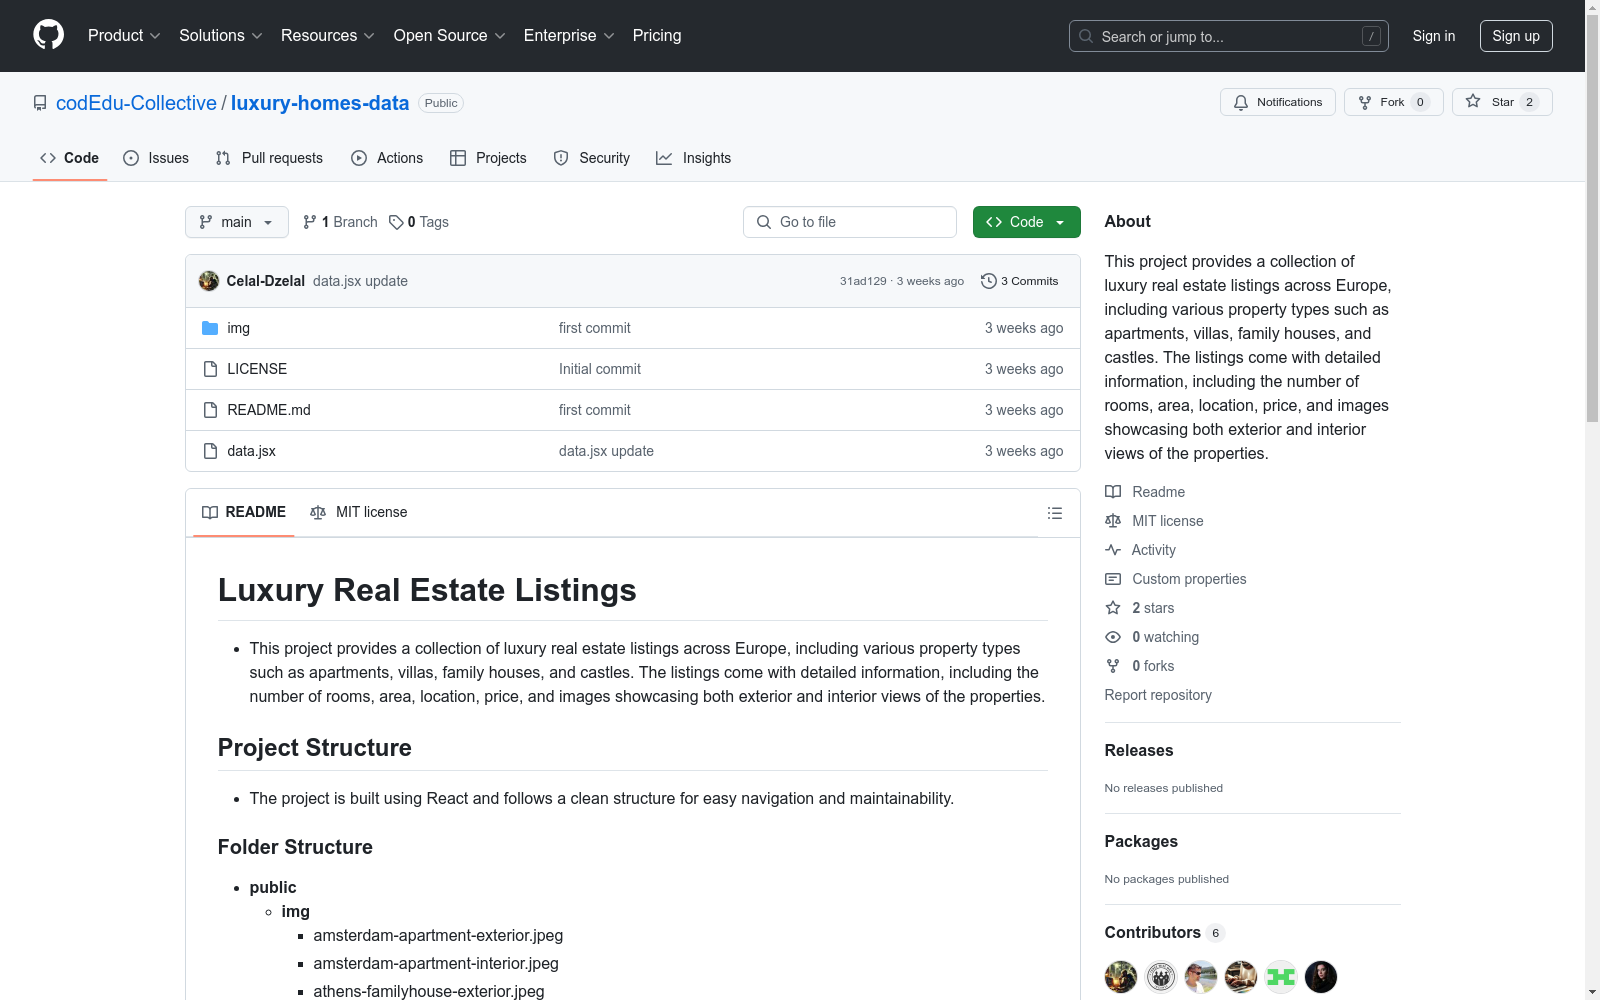
Task: Expand the Resources menu
Action: pyautogui.click(x=328, y=36)
